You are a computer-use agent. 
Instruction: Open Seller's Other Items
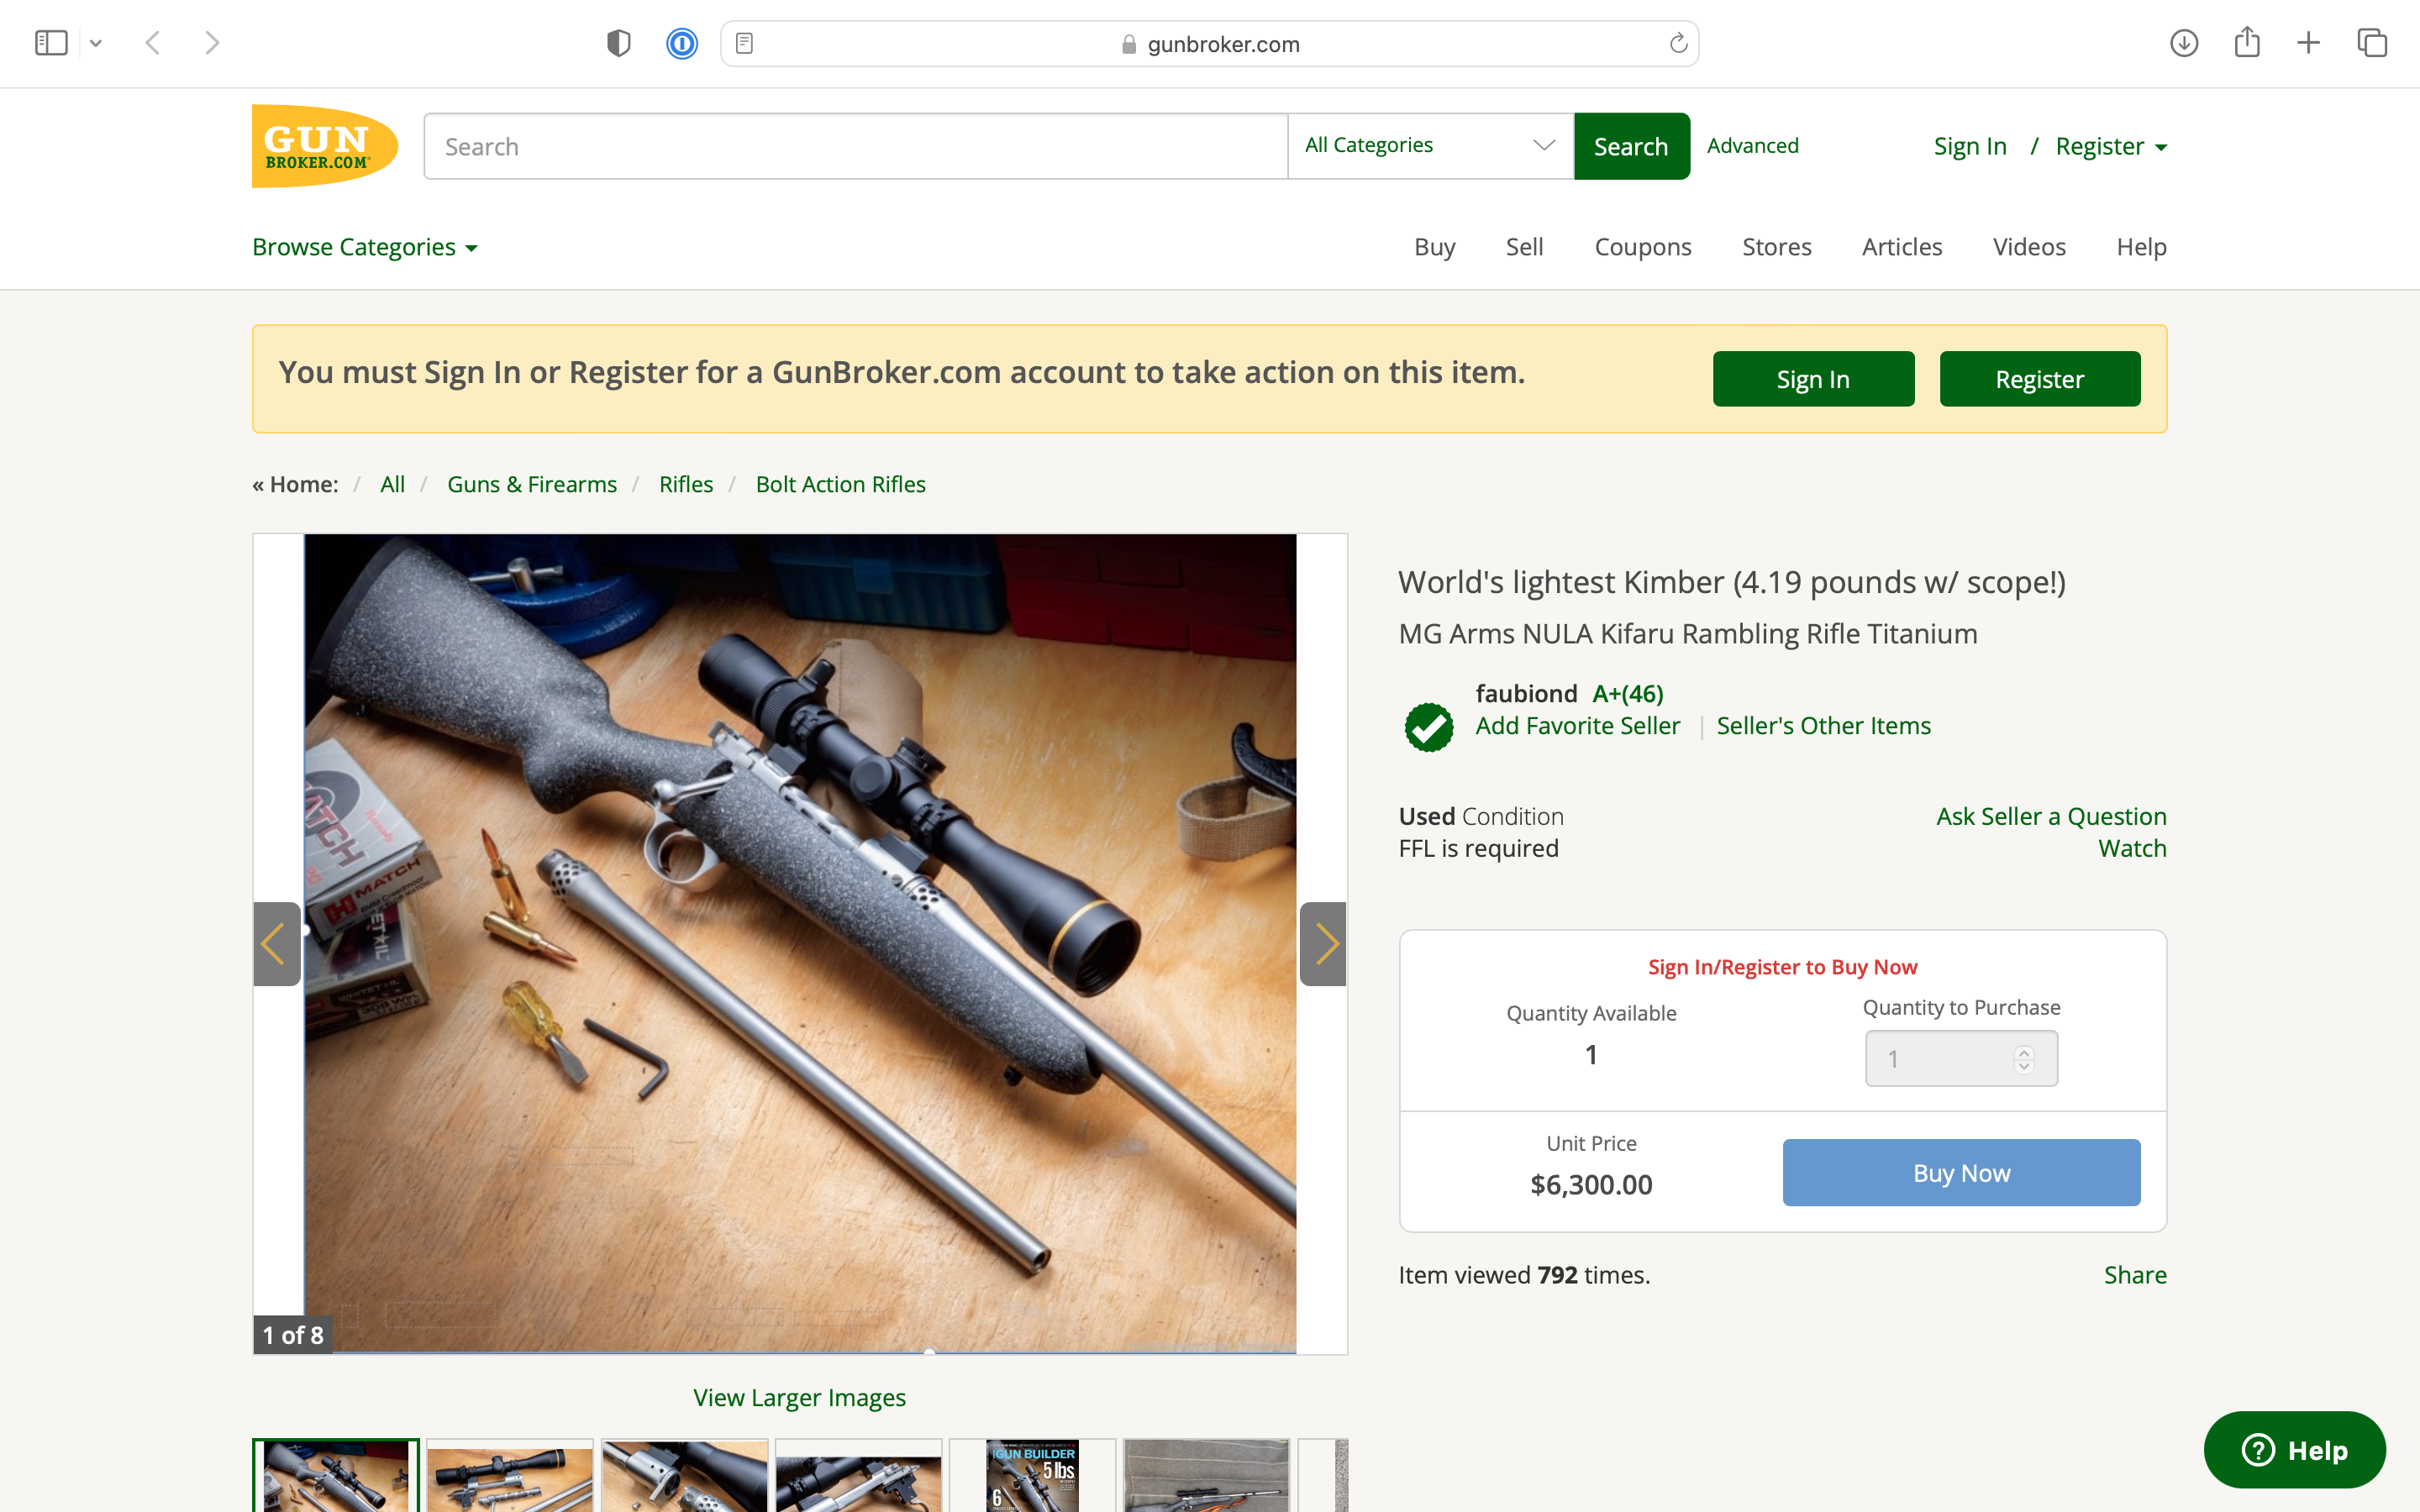pyautogui.click(x=1824, y=725)
